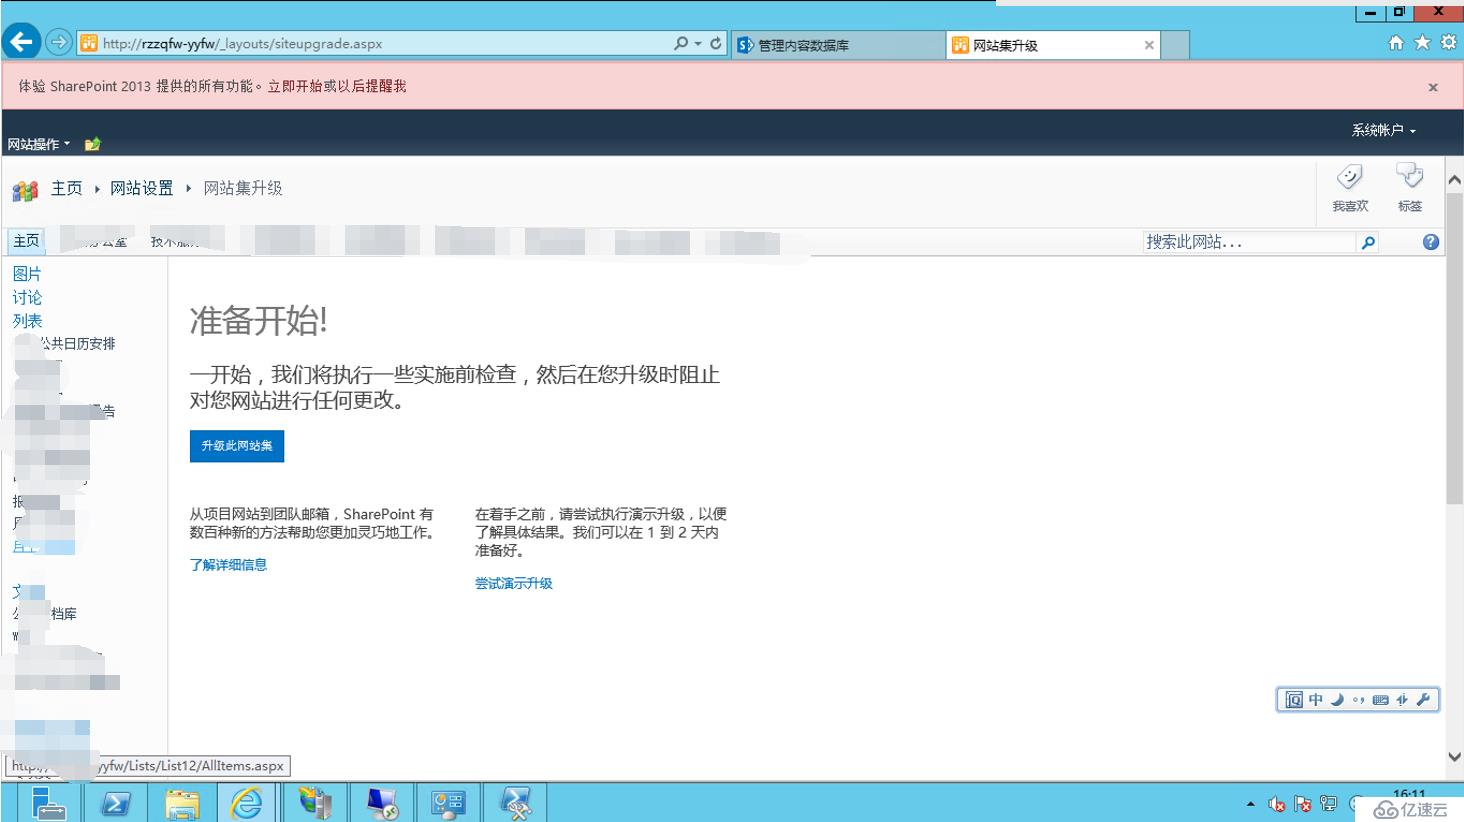Click the page scrollbar up arrow
This screenshot has width=1464, height=822.
(1455, 180)
